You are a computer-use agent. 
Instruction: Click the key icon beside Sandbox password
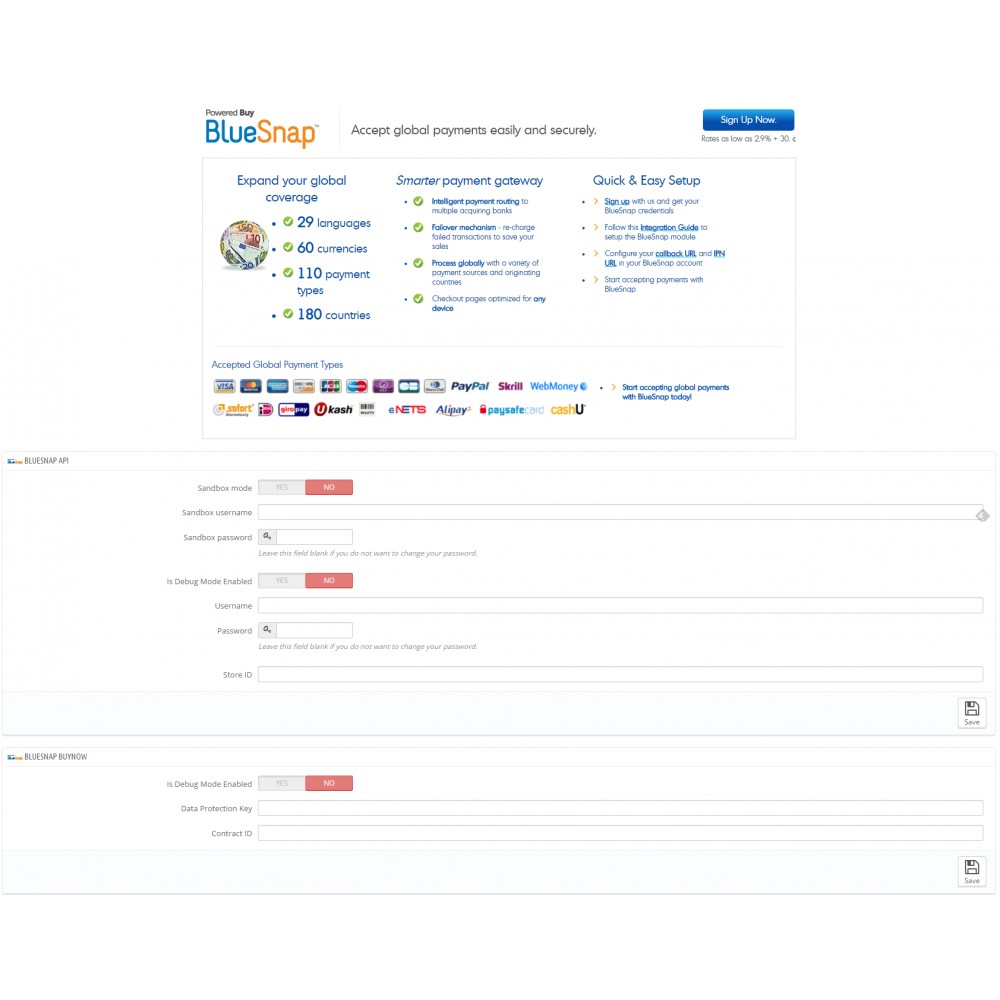(267, 537)
